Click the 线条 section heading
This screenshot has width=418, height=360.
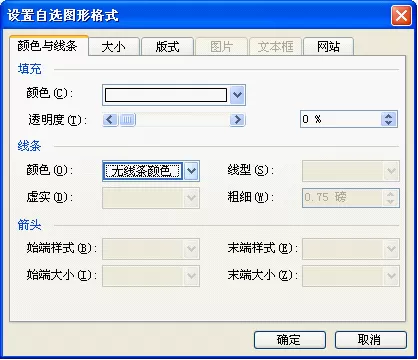(29, 146)
